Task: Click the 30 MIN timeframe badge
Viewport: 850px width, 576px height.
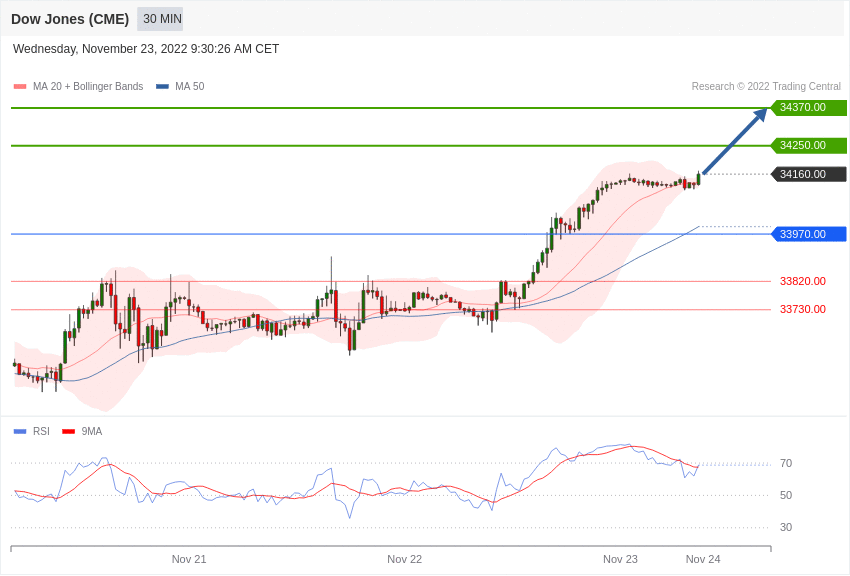Action: (x=160, y=19)
